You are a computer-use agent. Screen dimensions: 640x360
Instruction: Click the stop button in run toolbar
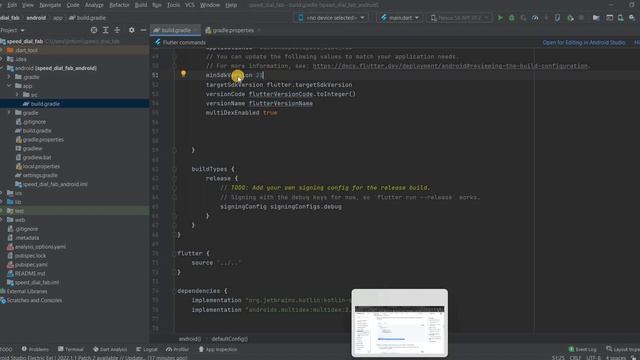tap(582, 18)
